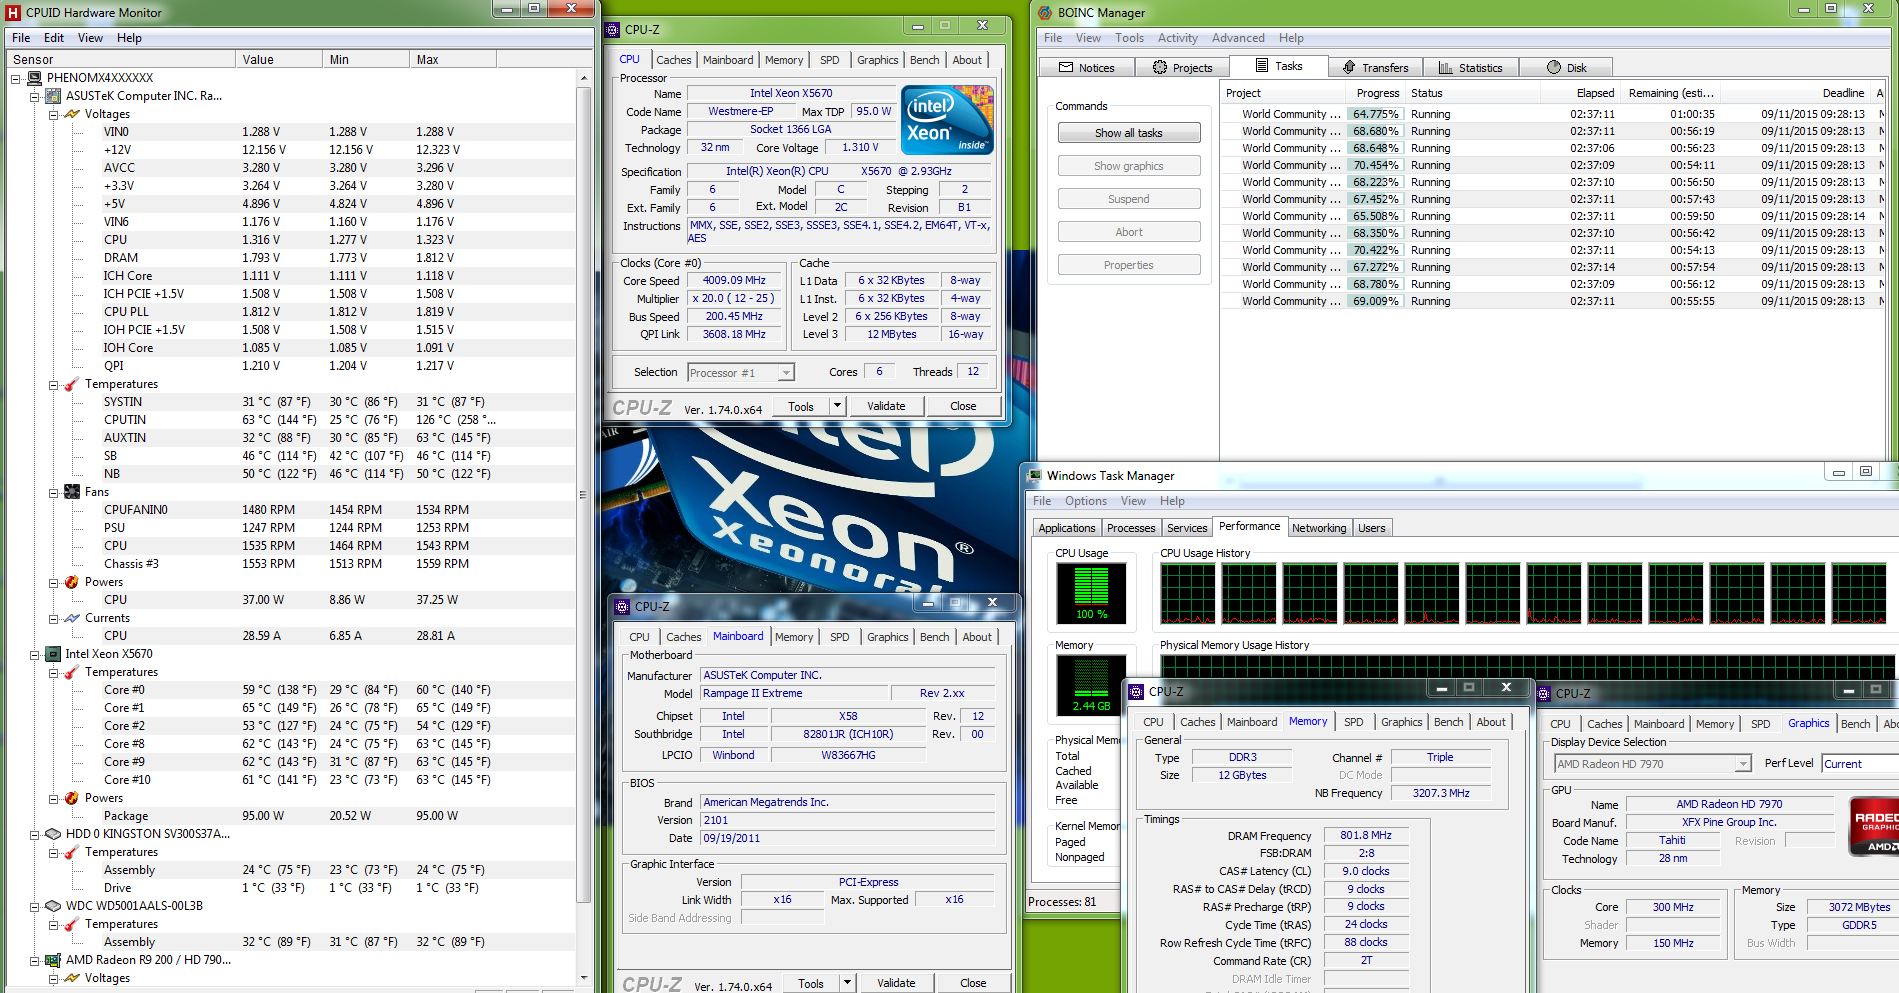
Task: Click the Windows Task Manager title bar icon
Action: pos(1034,476)
